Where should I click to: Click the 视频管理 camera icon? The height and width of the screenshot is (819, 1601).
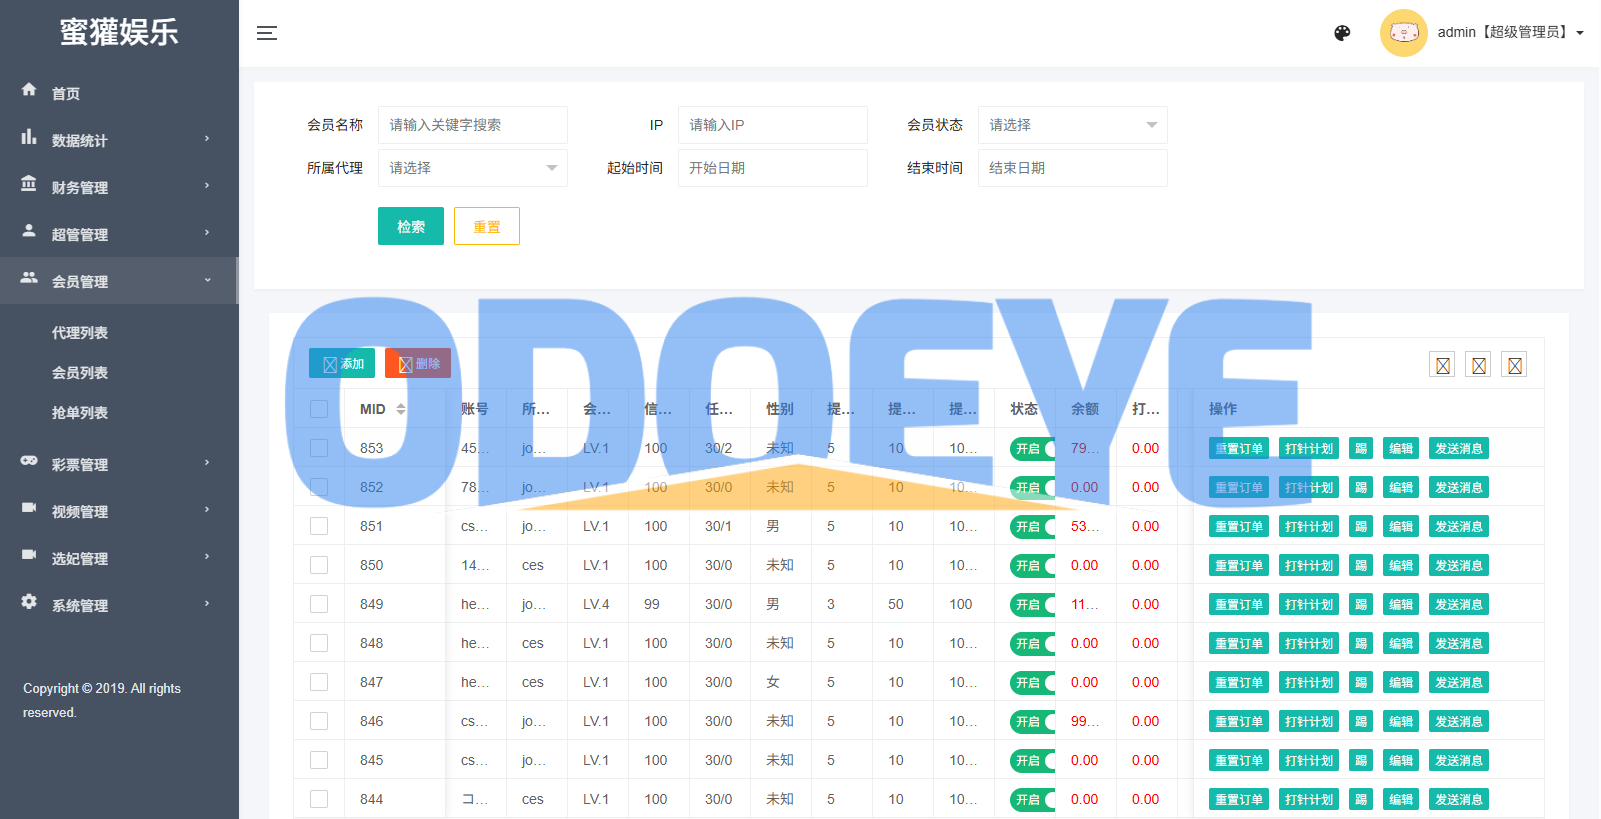pyautogui.click(x=29, y=508)
